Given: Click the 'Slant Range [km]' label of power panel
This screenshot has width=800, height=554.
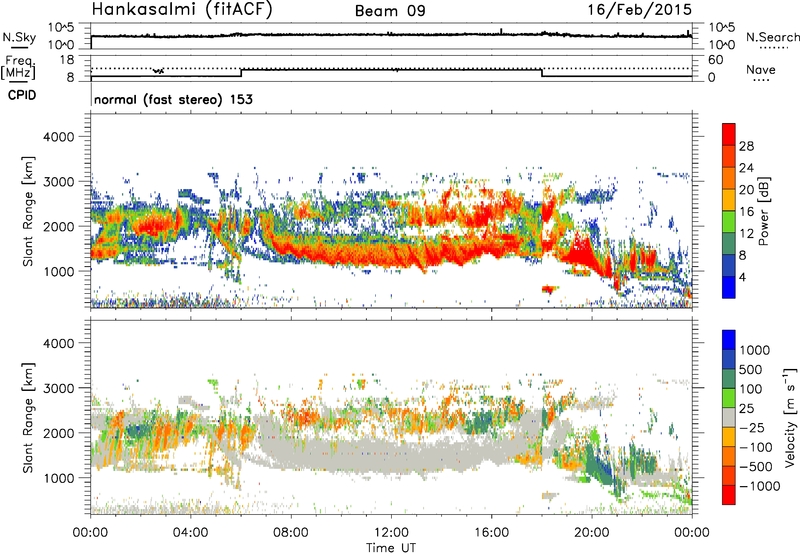Looking at the screenshot, I should 28,211.
